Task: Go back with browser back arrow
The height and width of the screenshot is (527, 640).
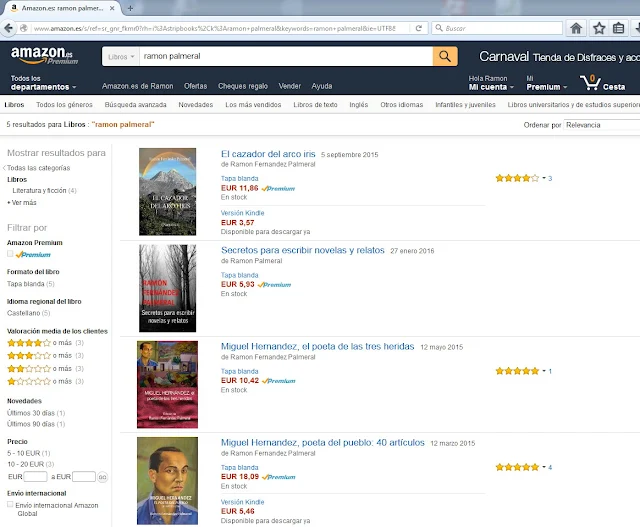Action: [x=8, y=28]
